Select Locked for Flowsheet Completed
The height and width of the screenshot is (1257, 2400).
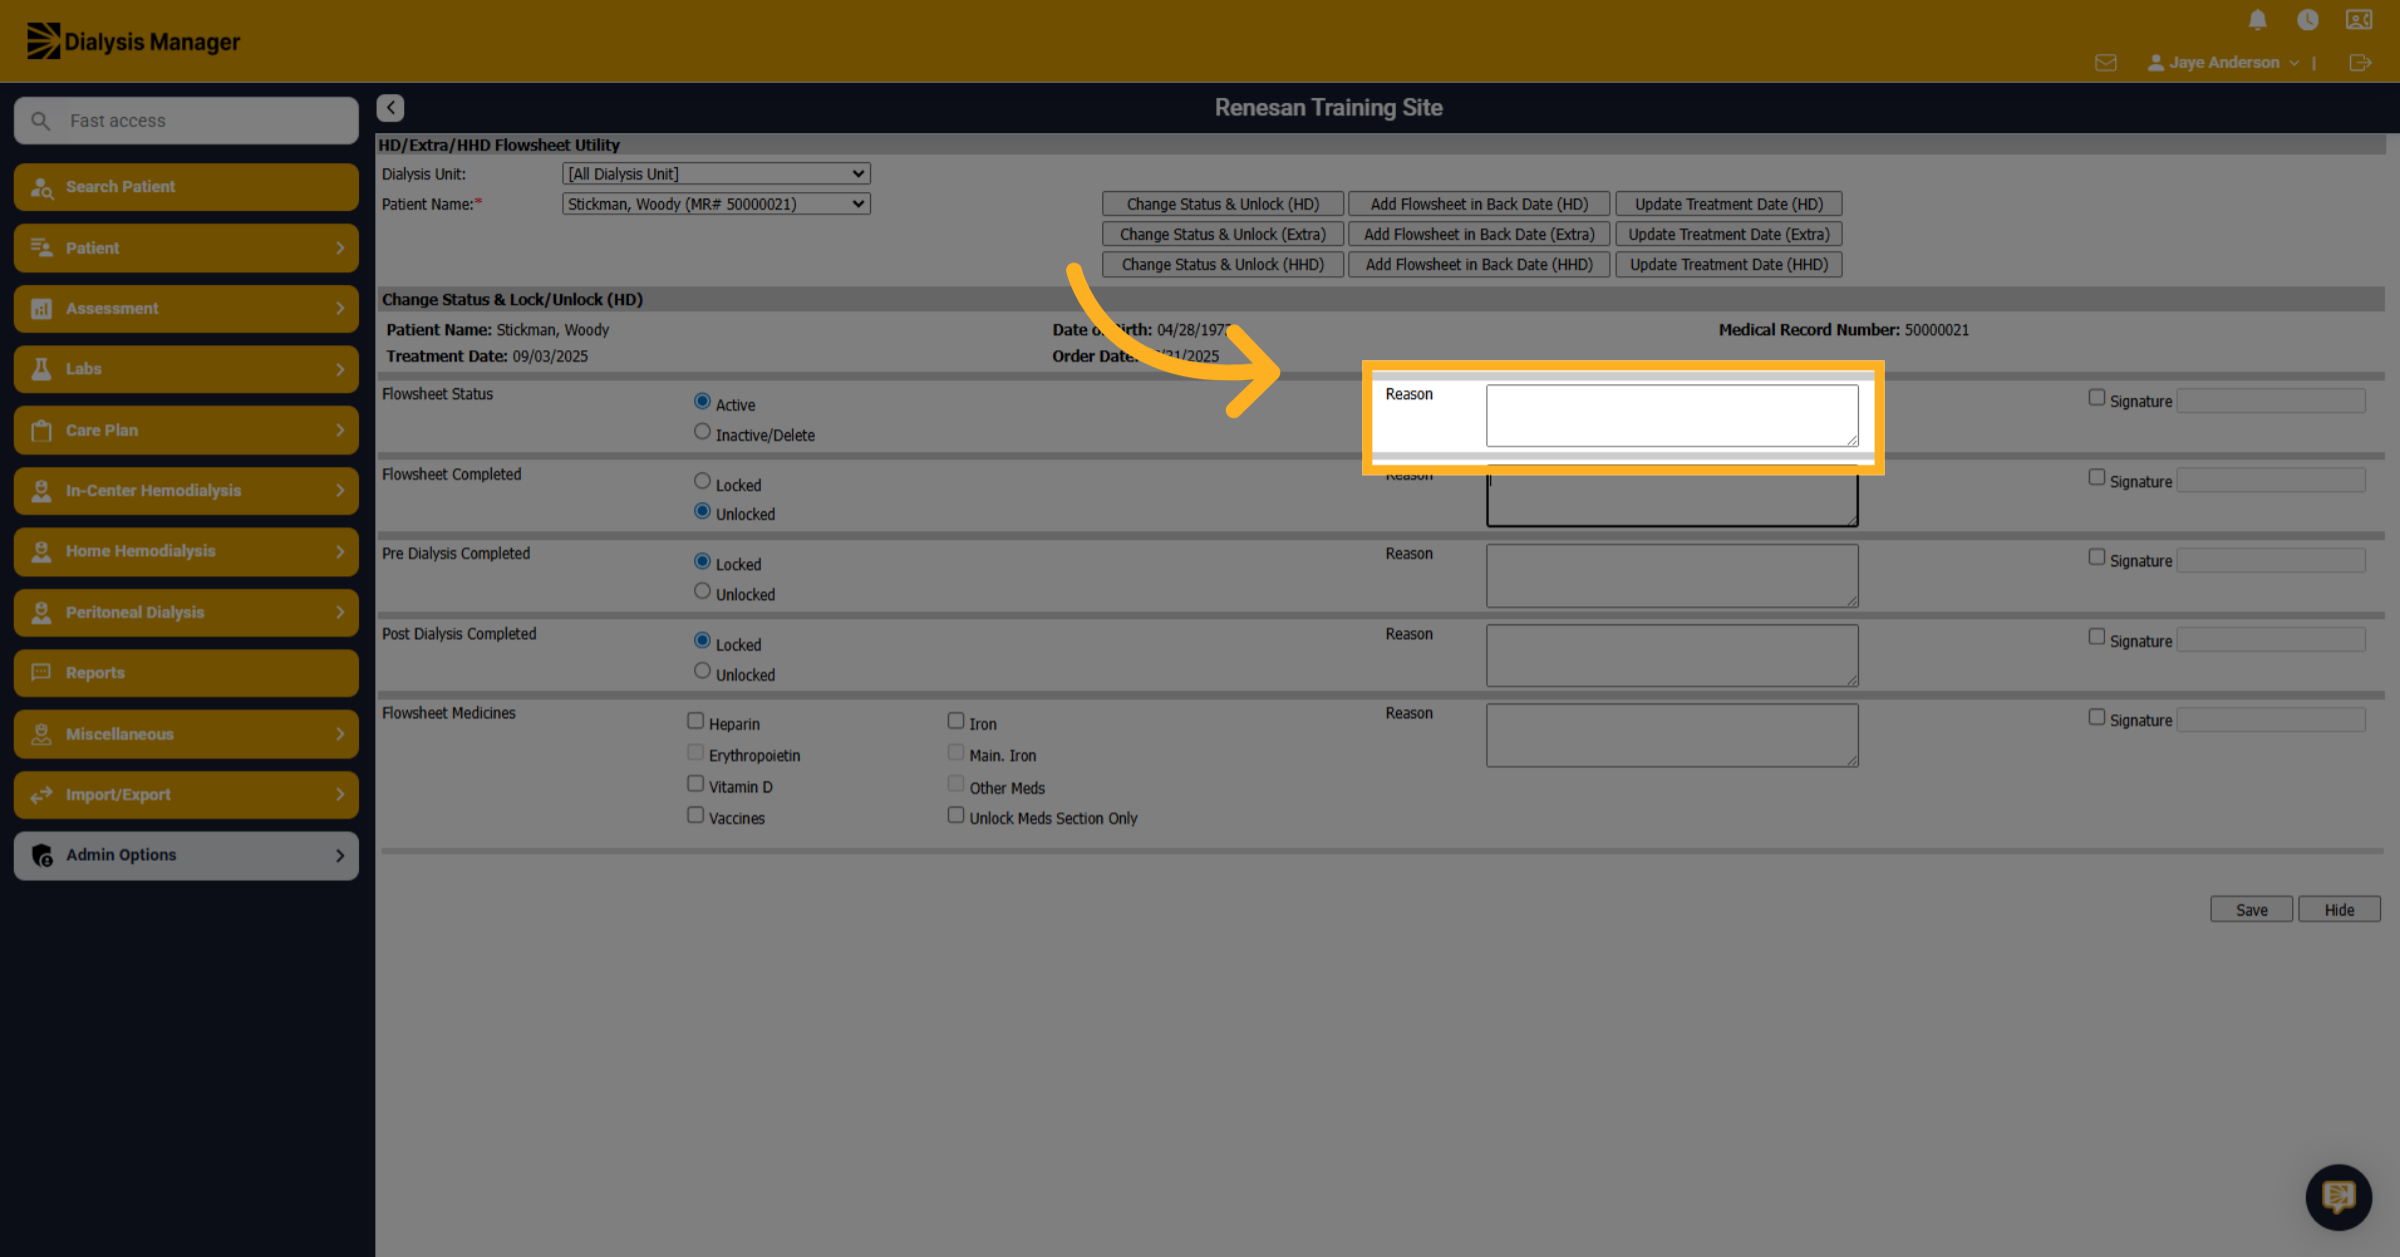click(x=702, y=481)
